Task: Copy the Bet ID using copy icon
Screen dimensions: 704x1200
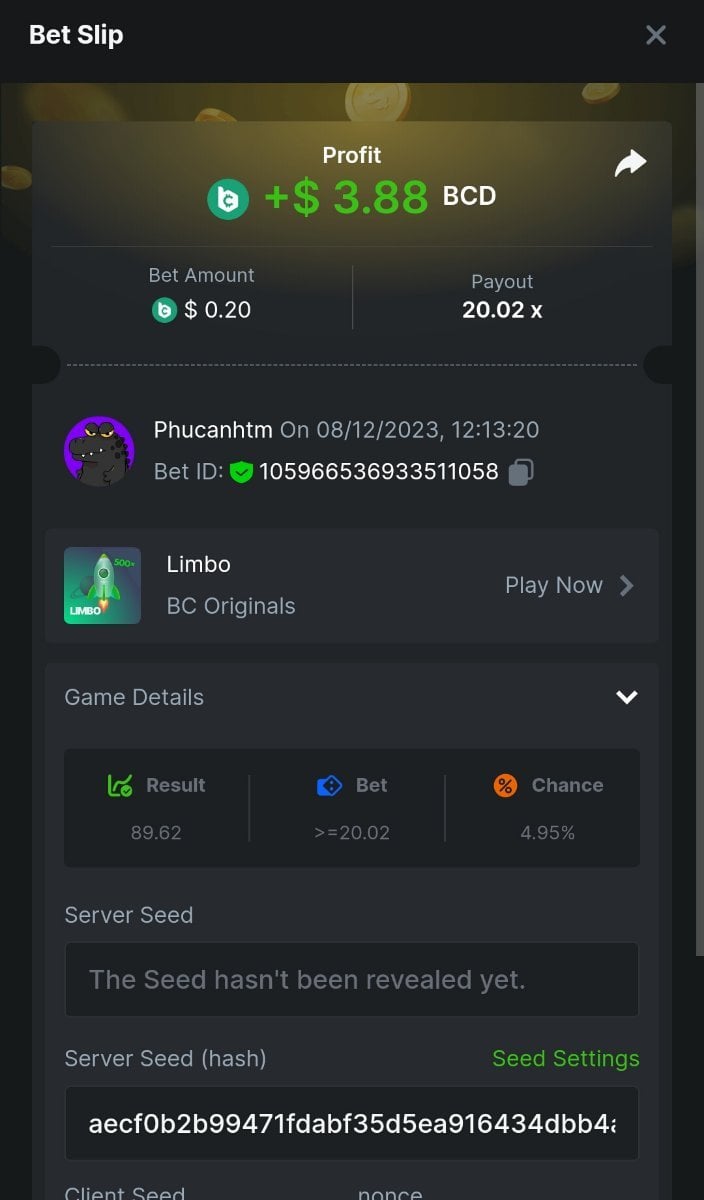Action: click(x=520, y=472)
